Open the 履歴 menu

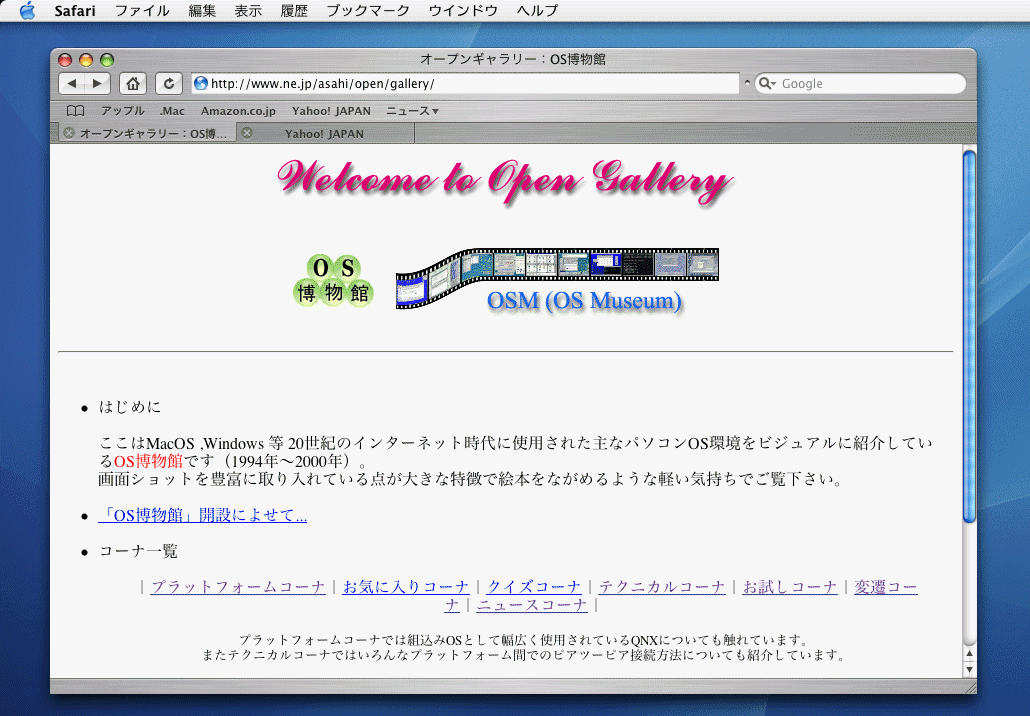tap(294, 11)
